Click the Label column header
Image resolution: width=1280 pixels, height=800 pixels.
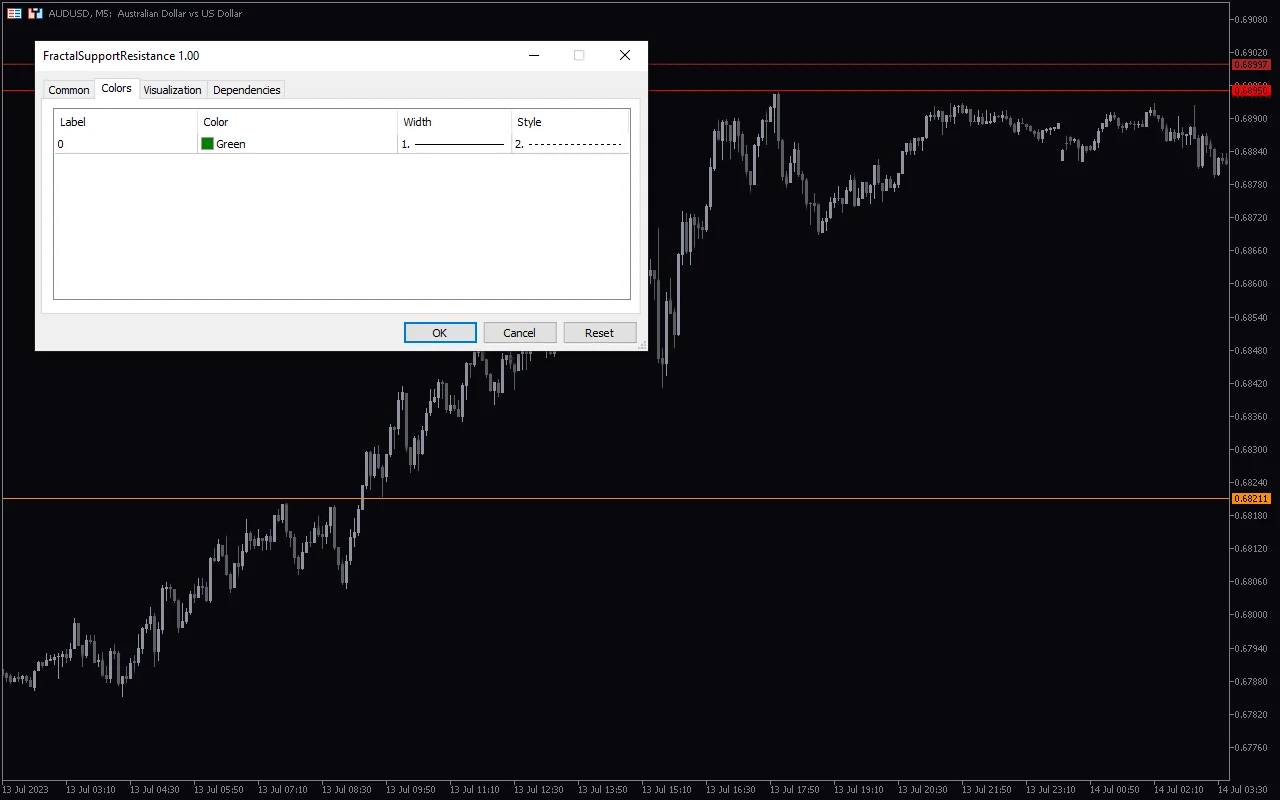(72, 121)
